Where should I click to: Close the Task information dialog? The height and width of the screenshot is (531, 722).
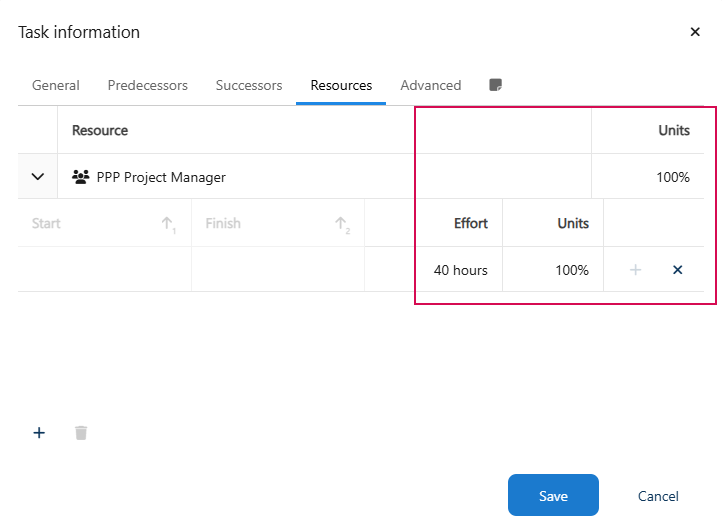695,32
